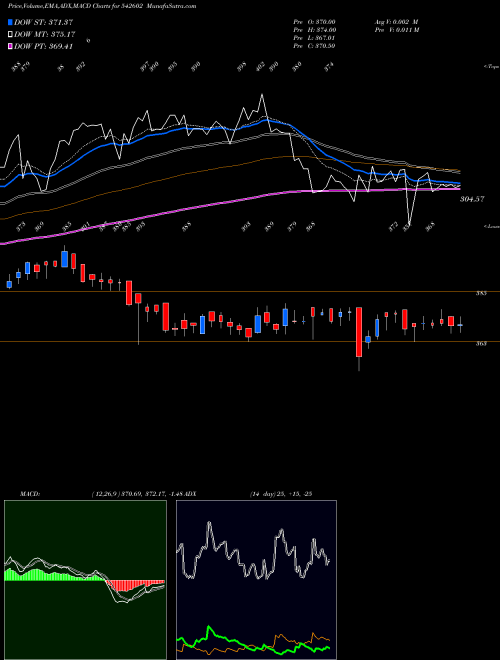Image resolution: width=500 pixels, height=660 pixels.
Task: Click the large red candlestick near 363
Action: [359, 332]
